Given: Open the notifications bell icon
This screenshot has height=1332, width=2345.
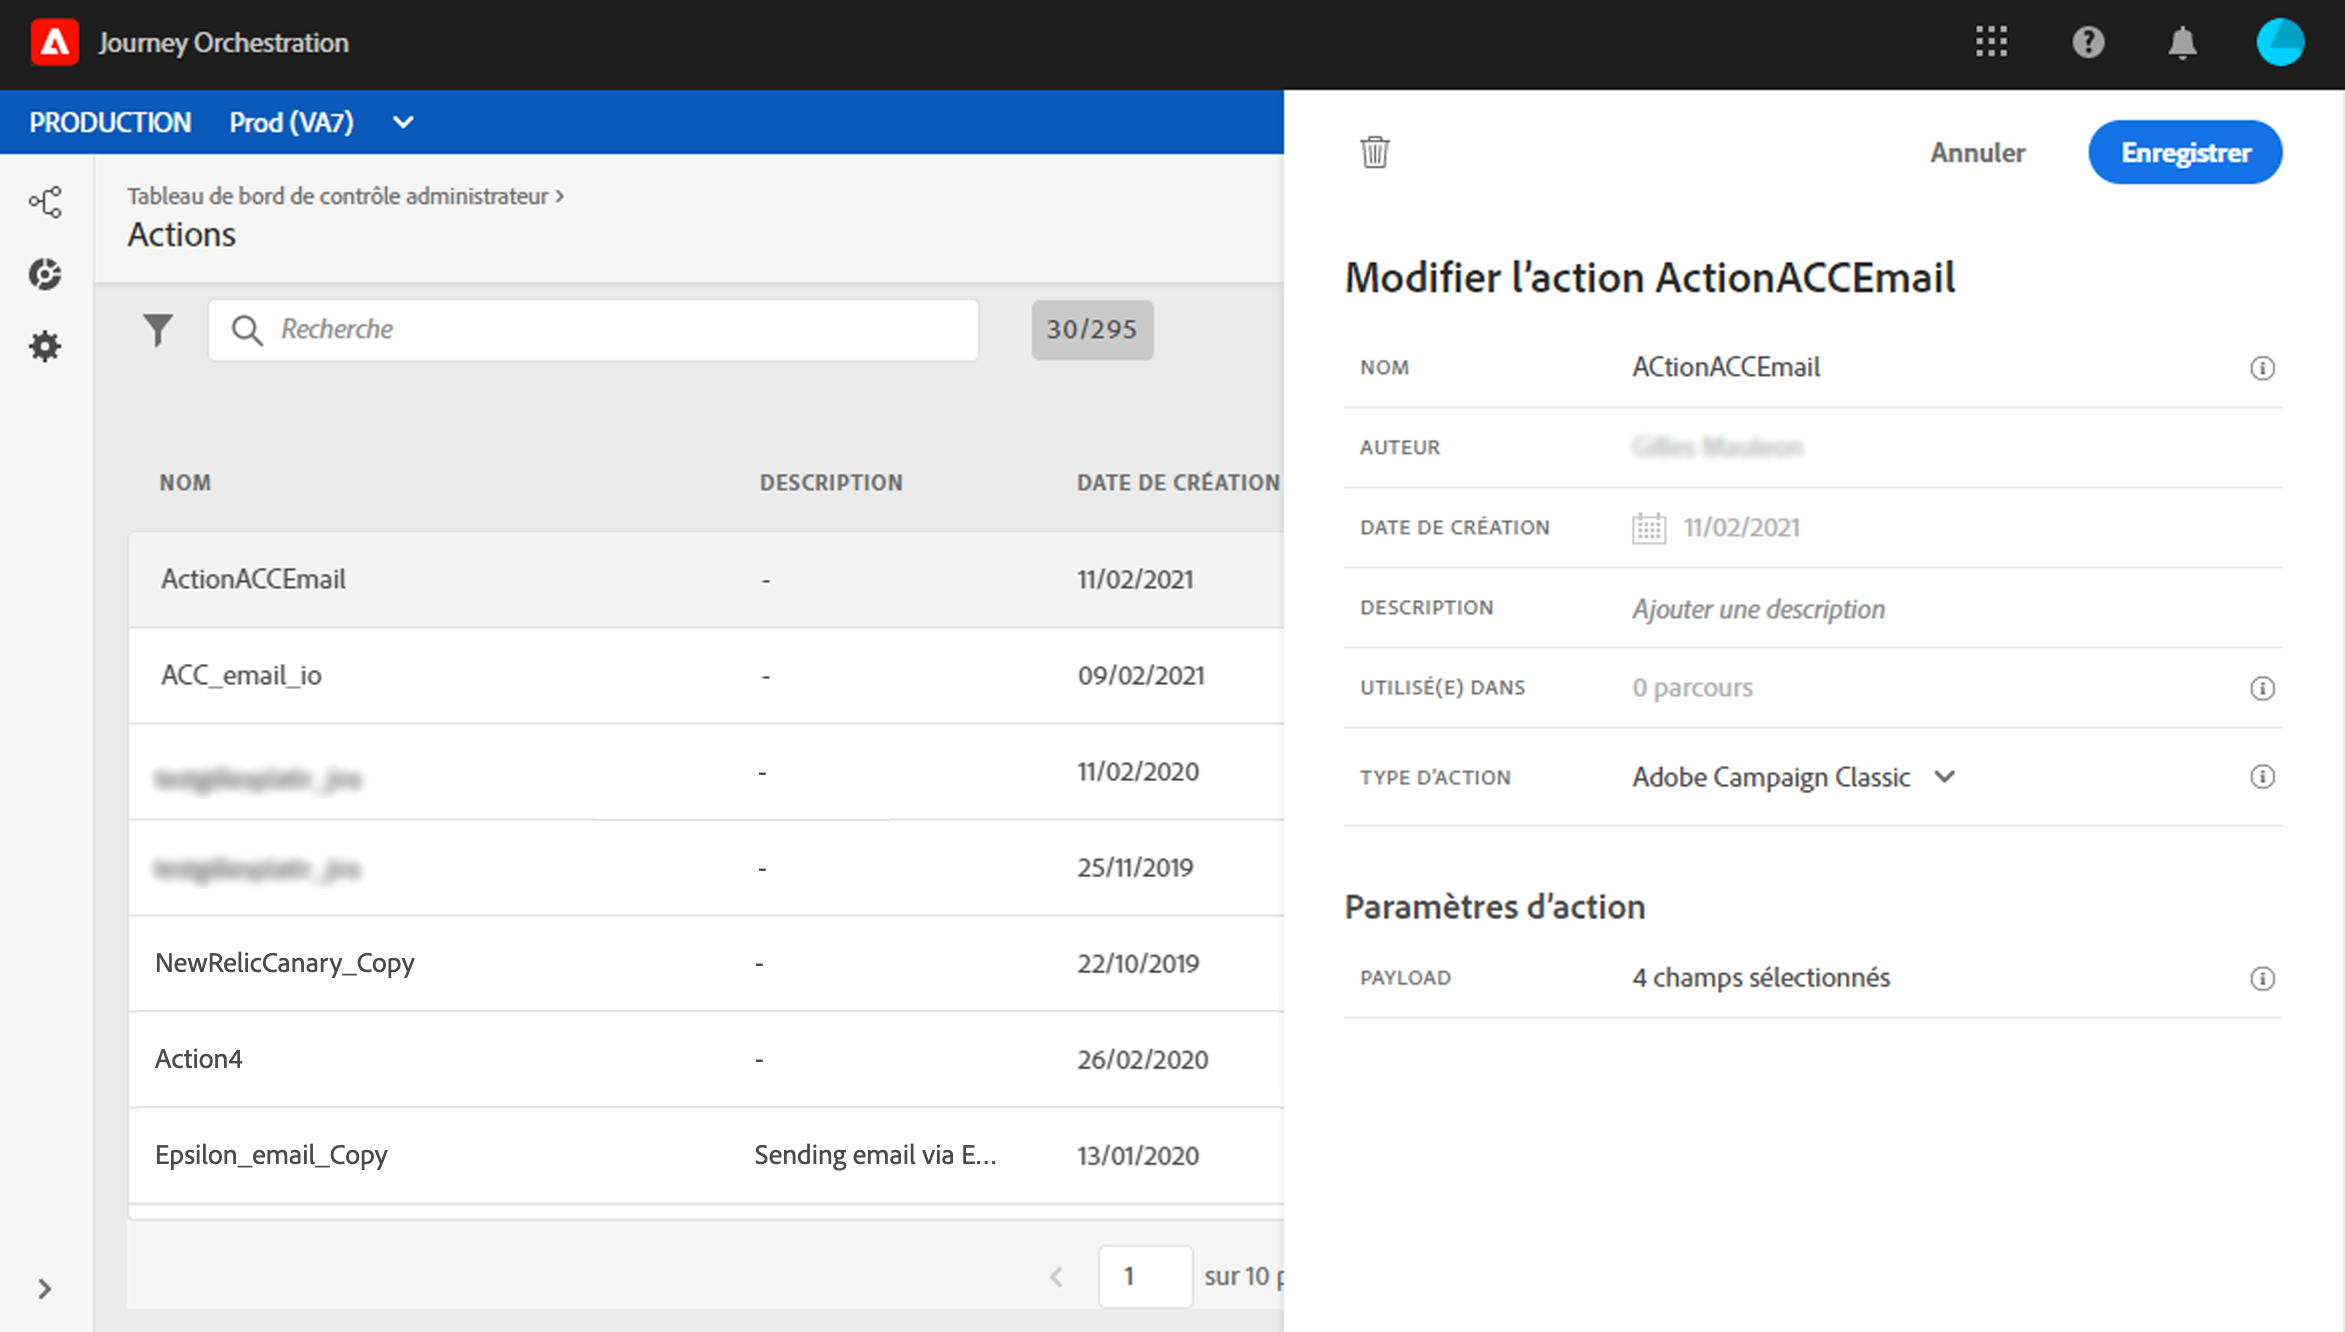Looking at the screenshot, I should click(2182, 42).
